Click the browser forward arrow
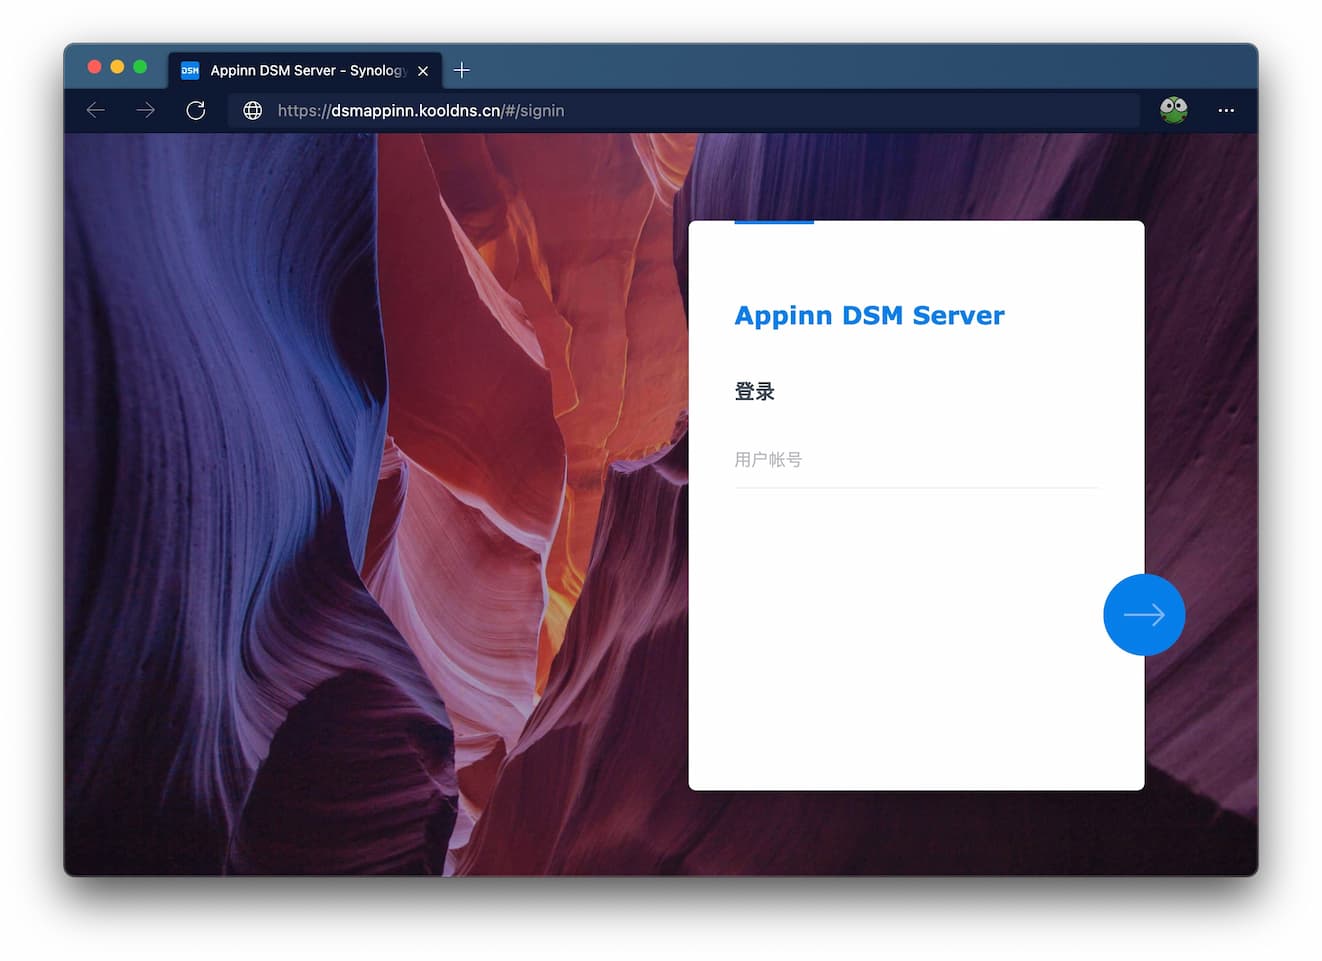 point(146,110)
